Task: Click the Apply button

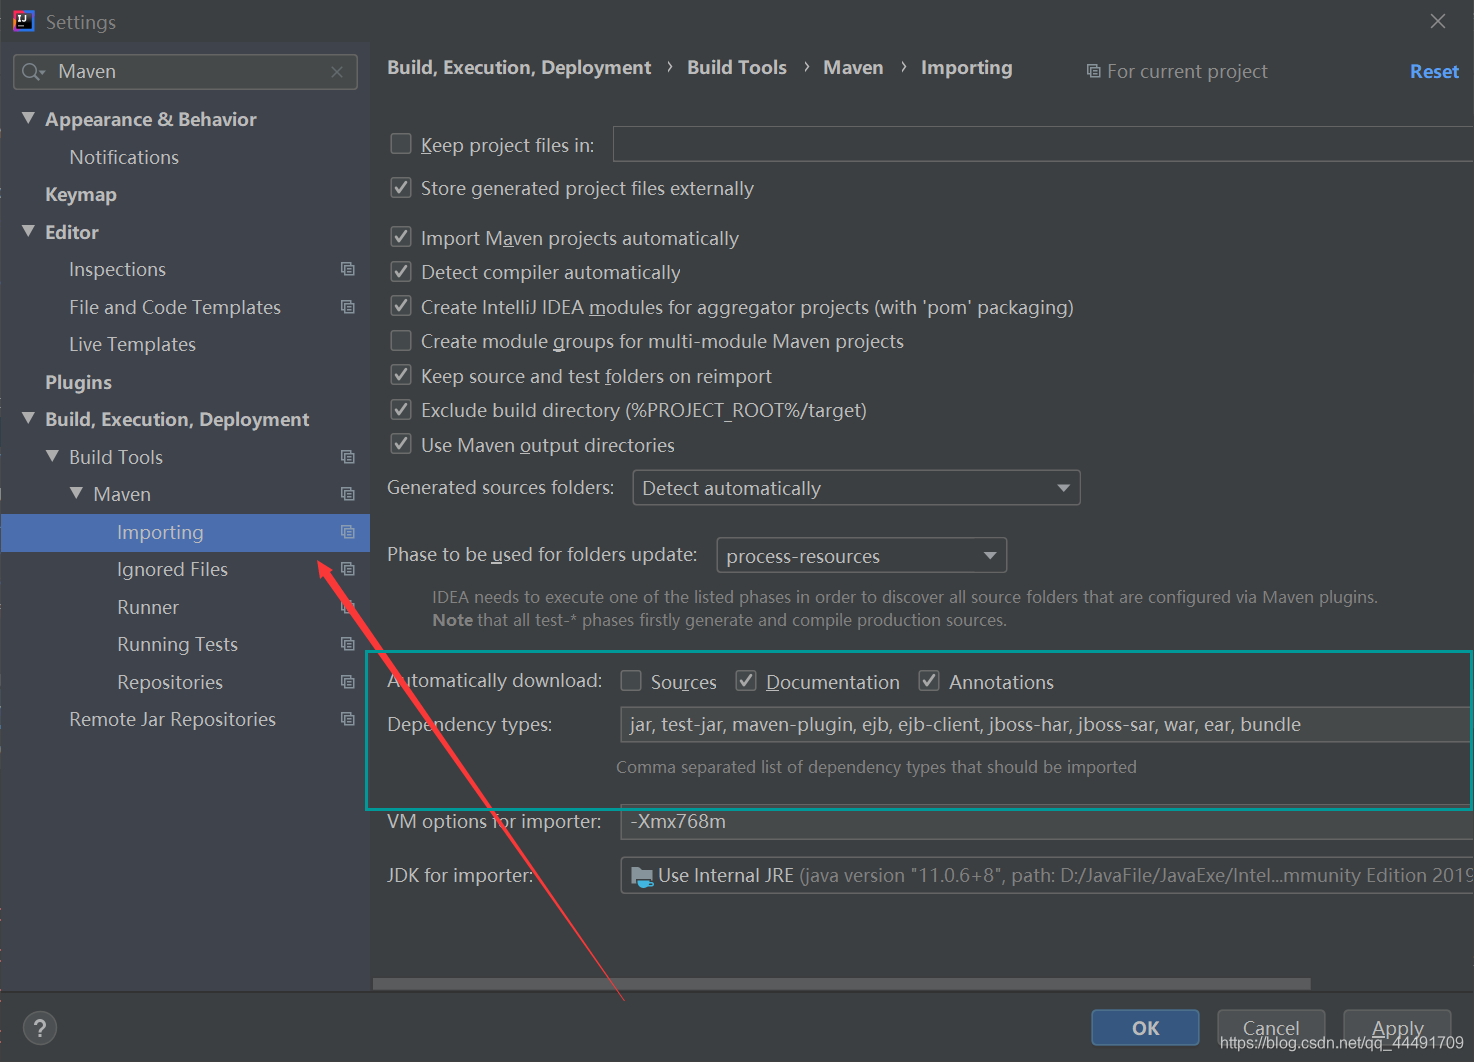Action: 1397,1028
